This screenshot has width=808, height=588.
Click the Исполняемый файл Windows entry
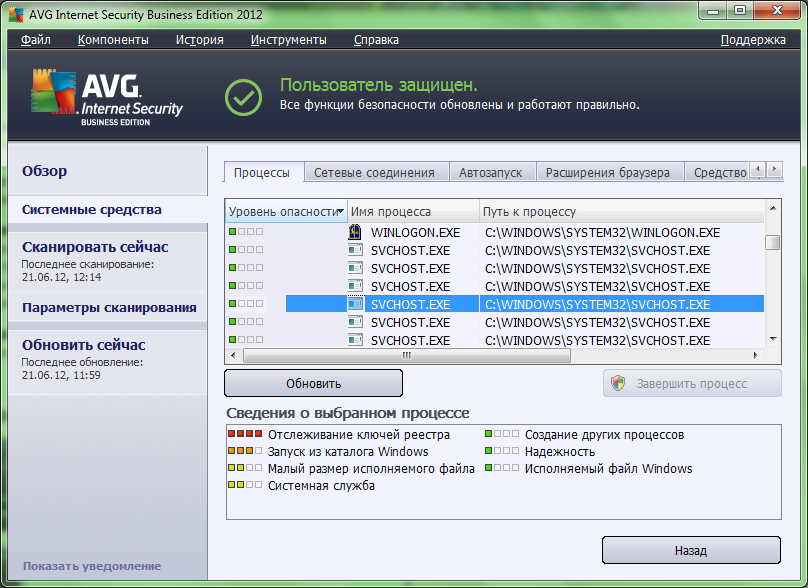tap(609, 468)
